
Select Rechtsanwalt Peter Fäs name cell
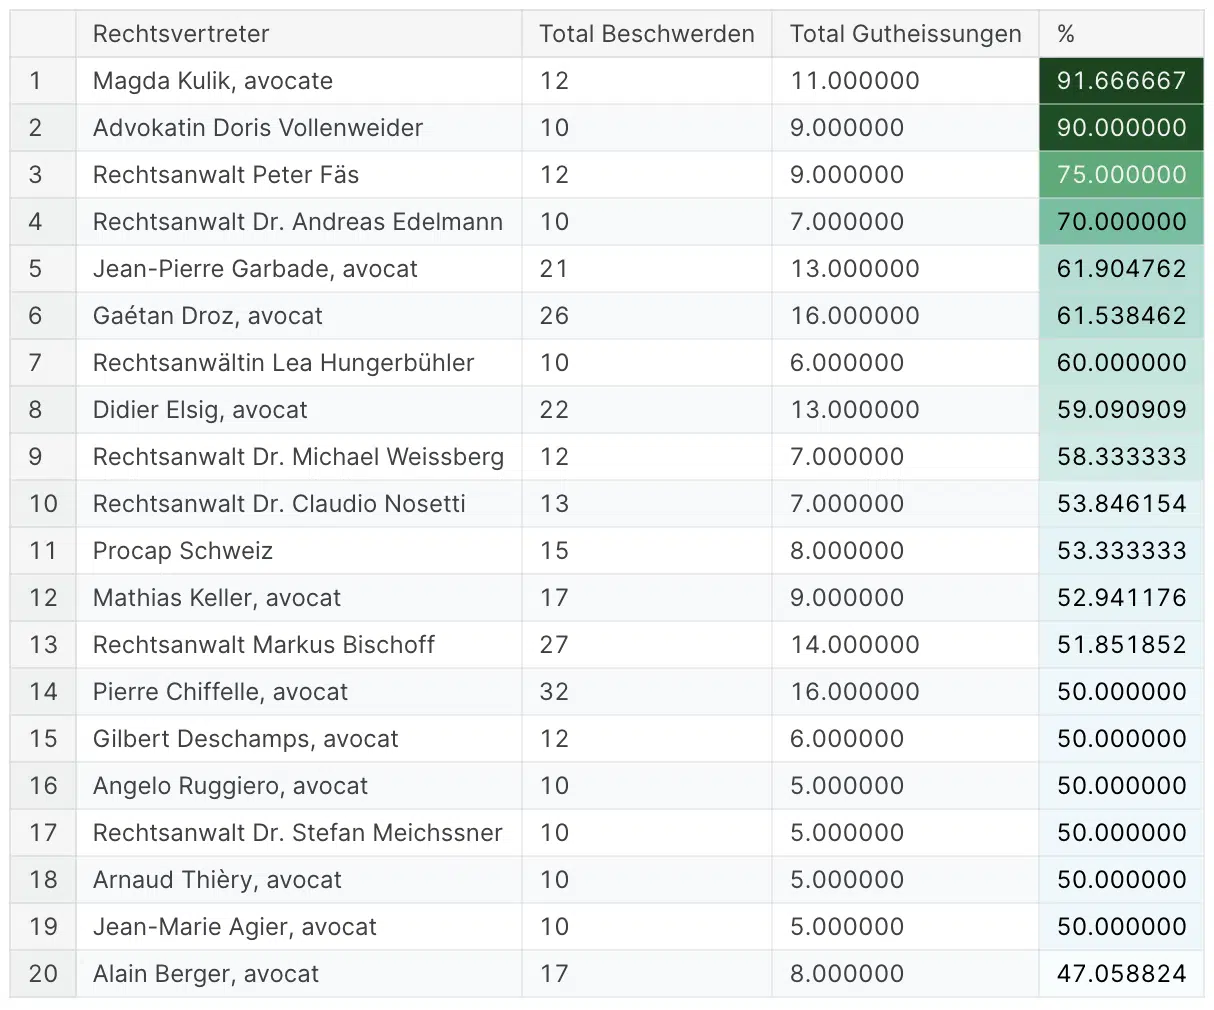(x=226, y=175)
